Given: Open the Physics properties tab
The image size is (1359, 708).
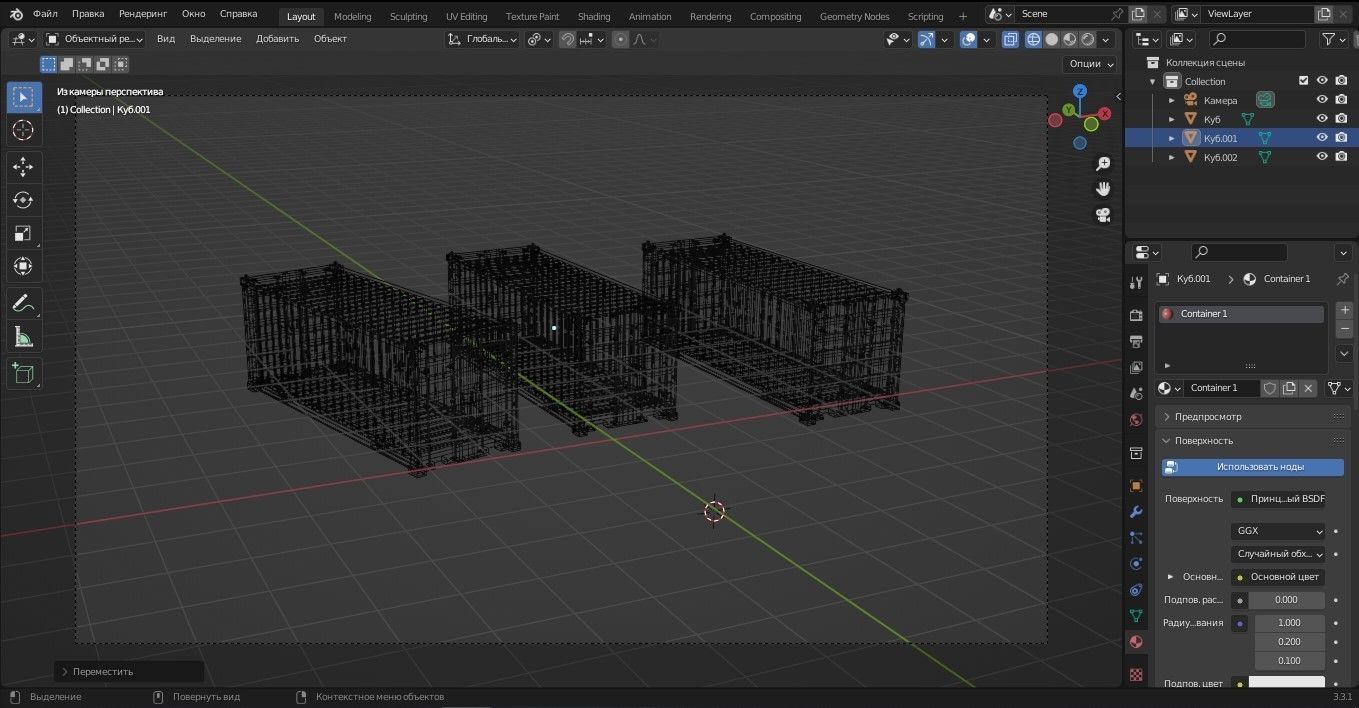Looking at the screenshot, I should (1136, 564).
